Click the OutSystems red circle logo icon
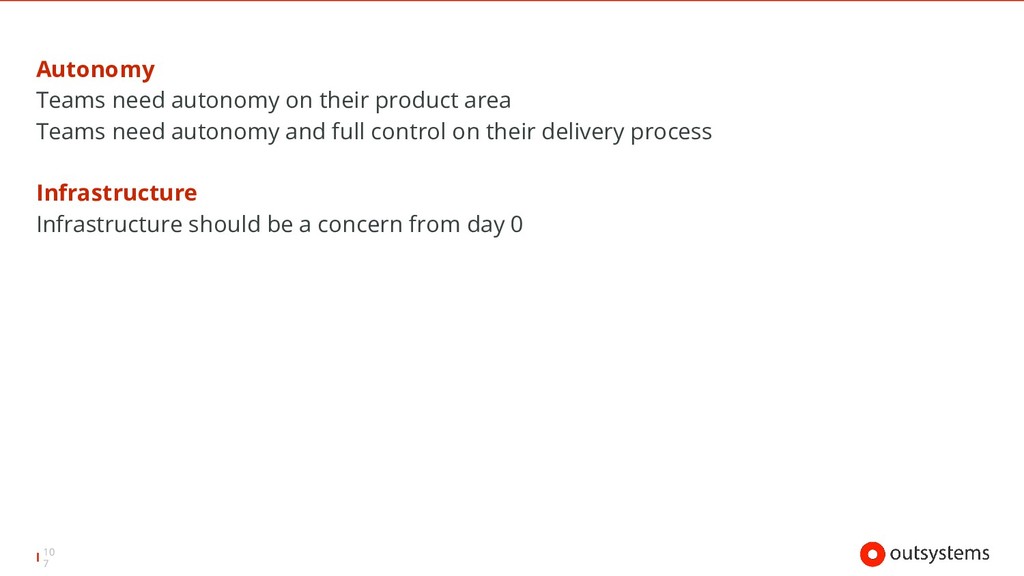 (x=872, y=554)
